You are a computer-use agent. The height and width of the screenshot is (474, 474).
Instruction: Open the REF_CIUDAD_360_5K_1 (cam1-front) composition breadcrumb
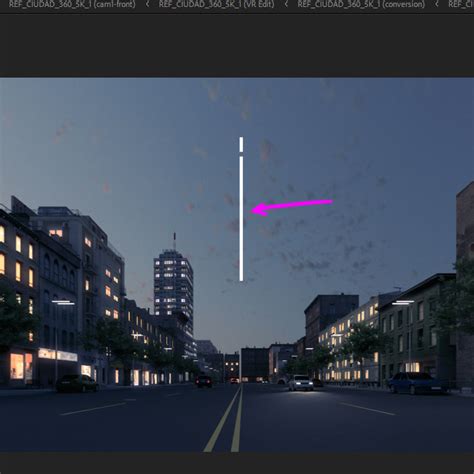72,4
